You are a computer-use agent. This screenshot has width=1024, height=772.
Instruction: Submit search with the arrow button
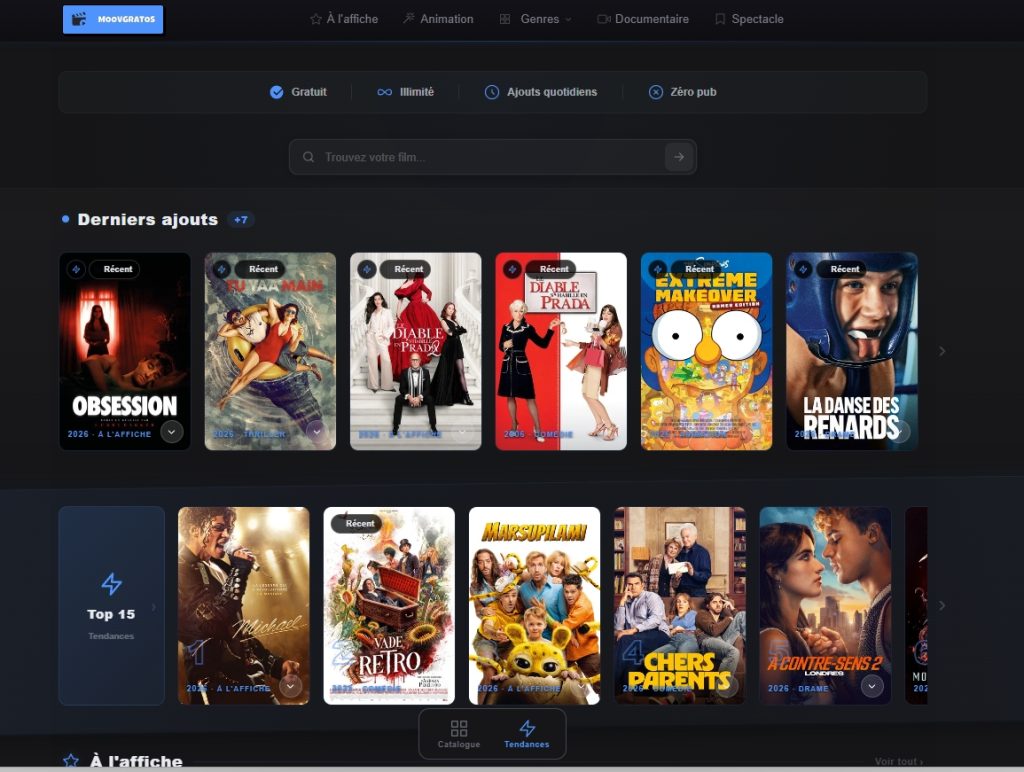pos(679,157)
